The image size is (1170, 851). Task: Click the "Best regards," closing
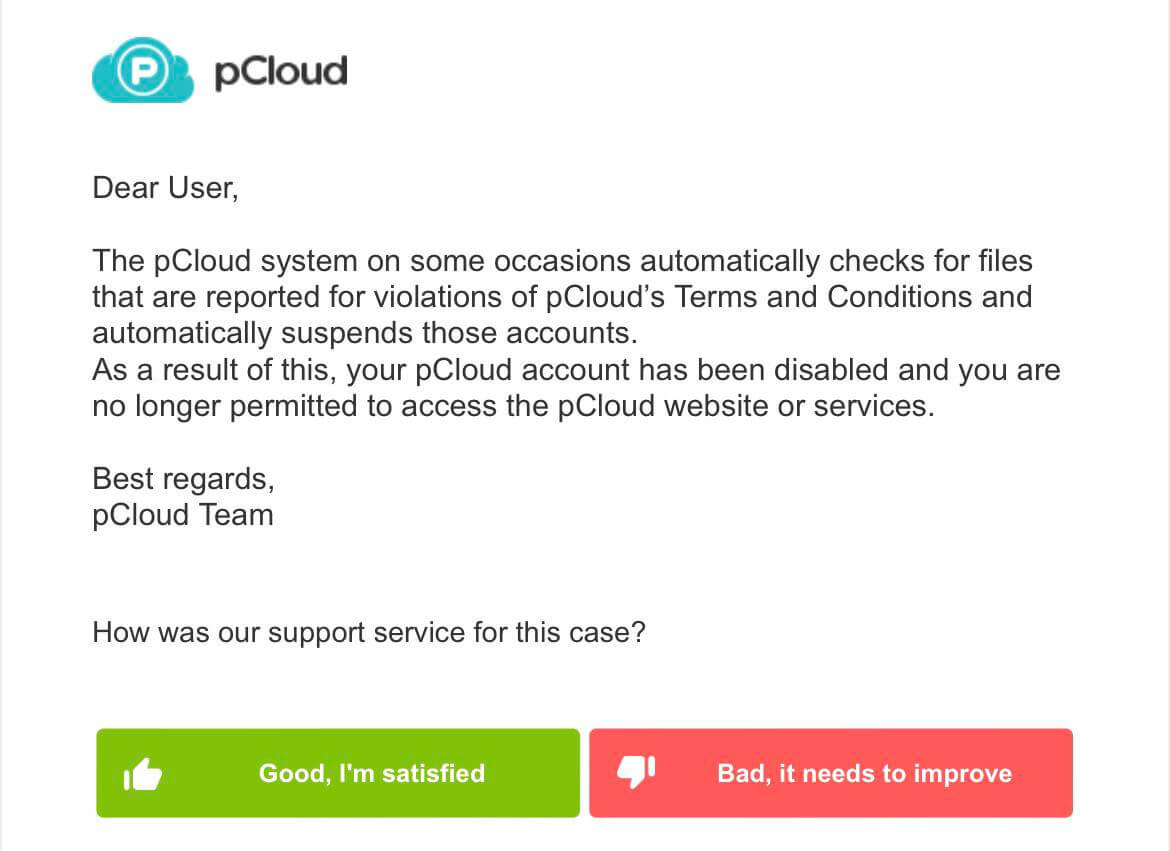pyautogui.click(x=183, y=479)
